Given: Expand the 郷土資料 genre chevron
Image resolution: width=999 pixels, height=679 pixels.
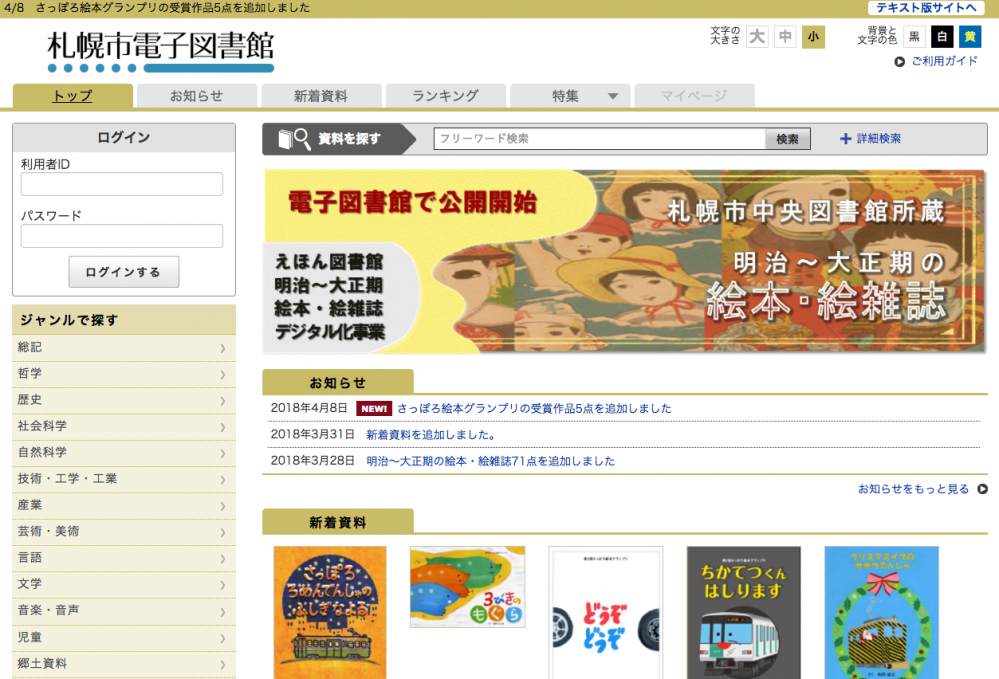Looking at the screenshot, I should (223, 664).
